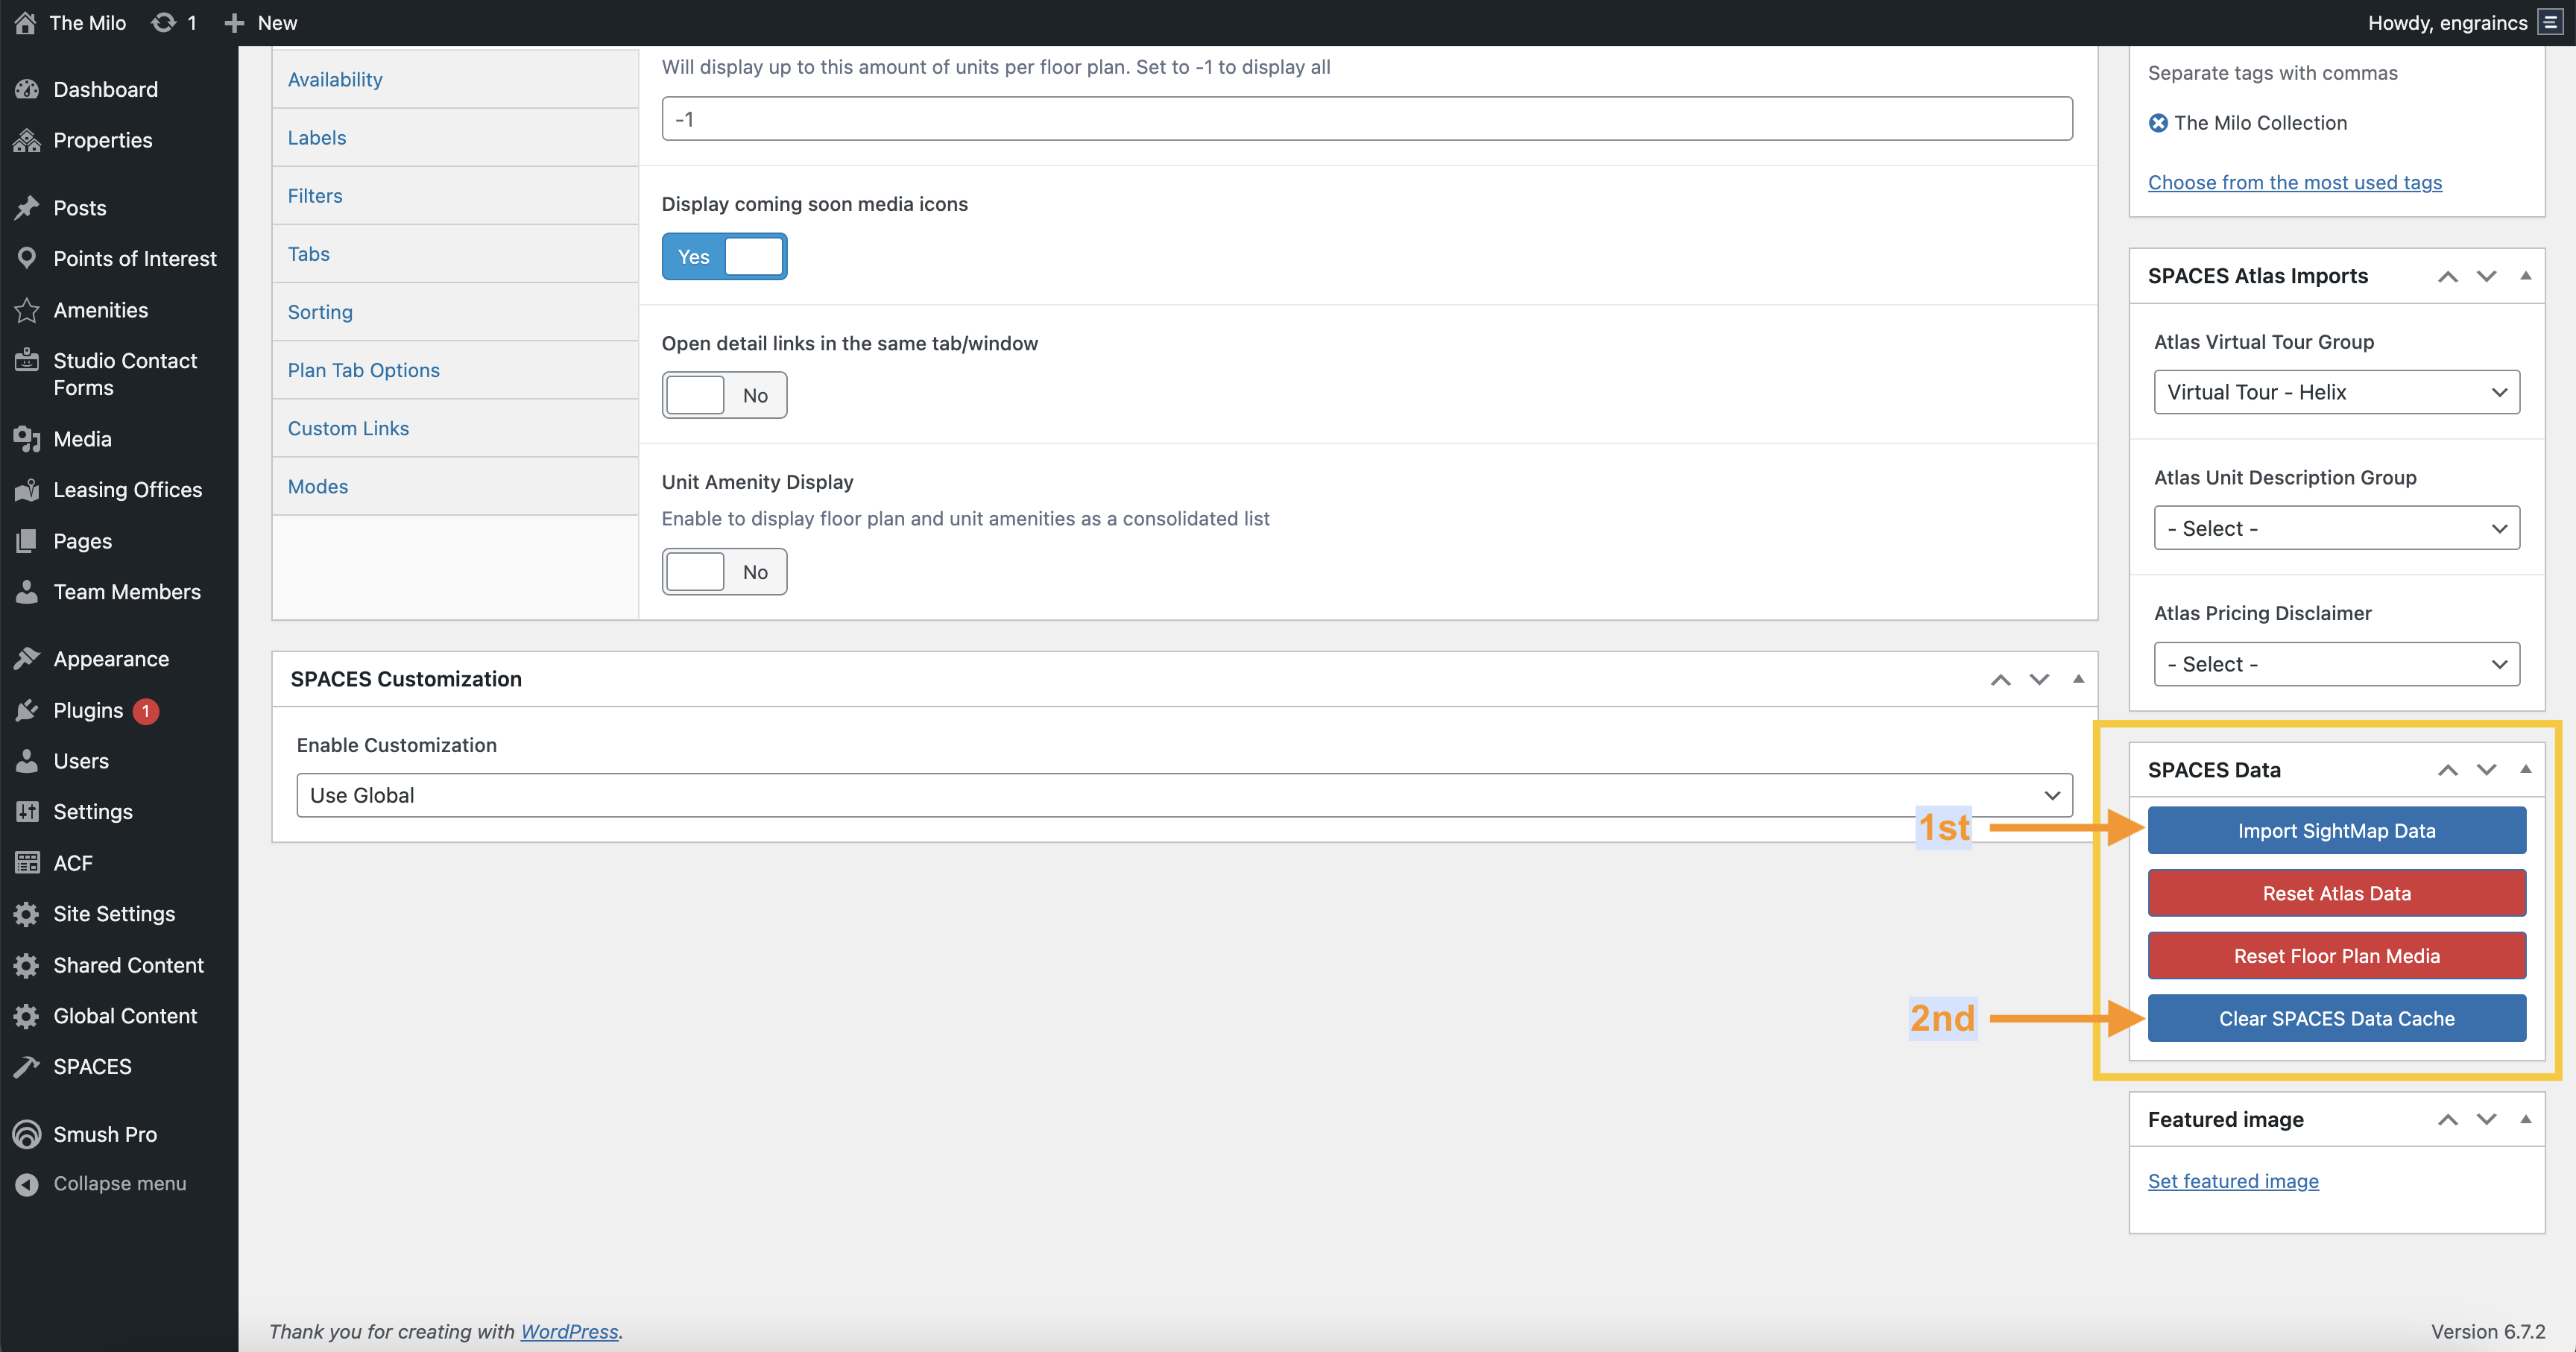Move SPACES Data panel down
The width and height of the screenshot is (2576, 1352).
(x=2486, y=769)
